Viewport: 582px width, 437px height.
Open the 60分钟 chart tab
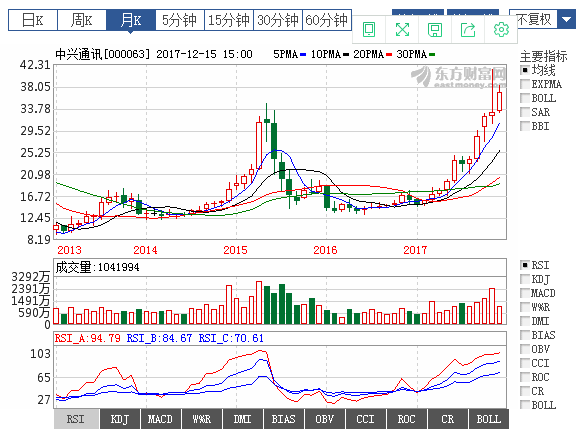point(327,20)
